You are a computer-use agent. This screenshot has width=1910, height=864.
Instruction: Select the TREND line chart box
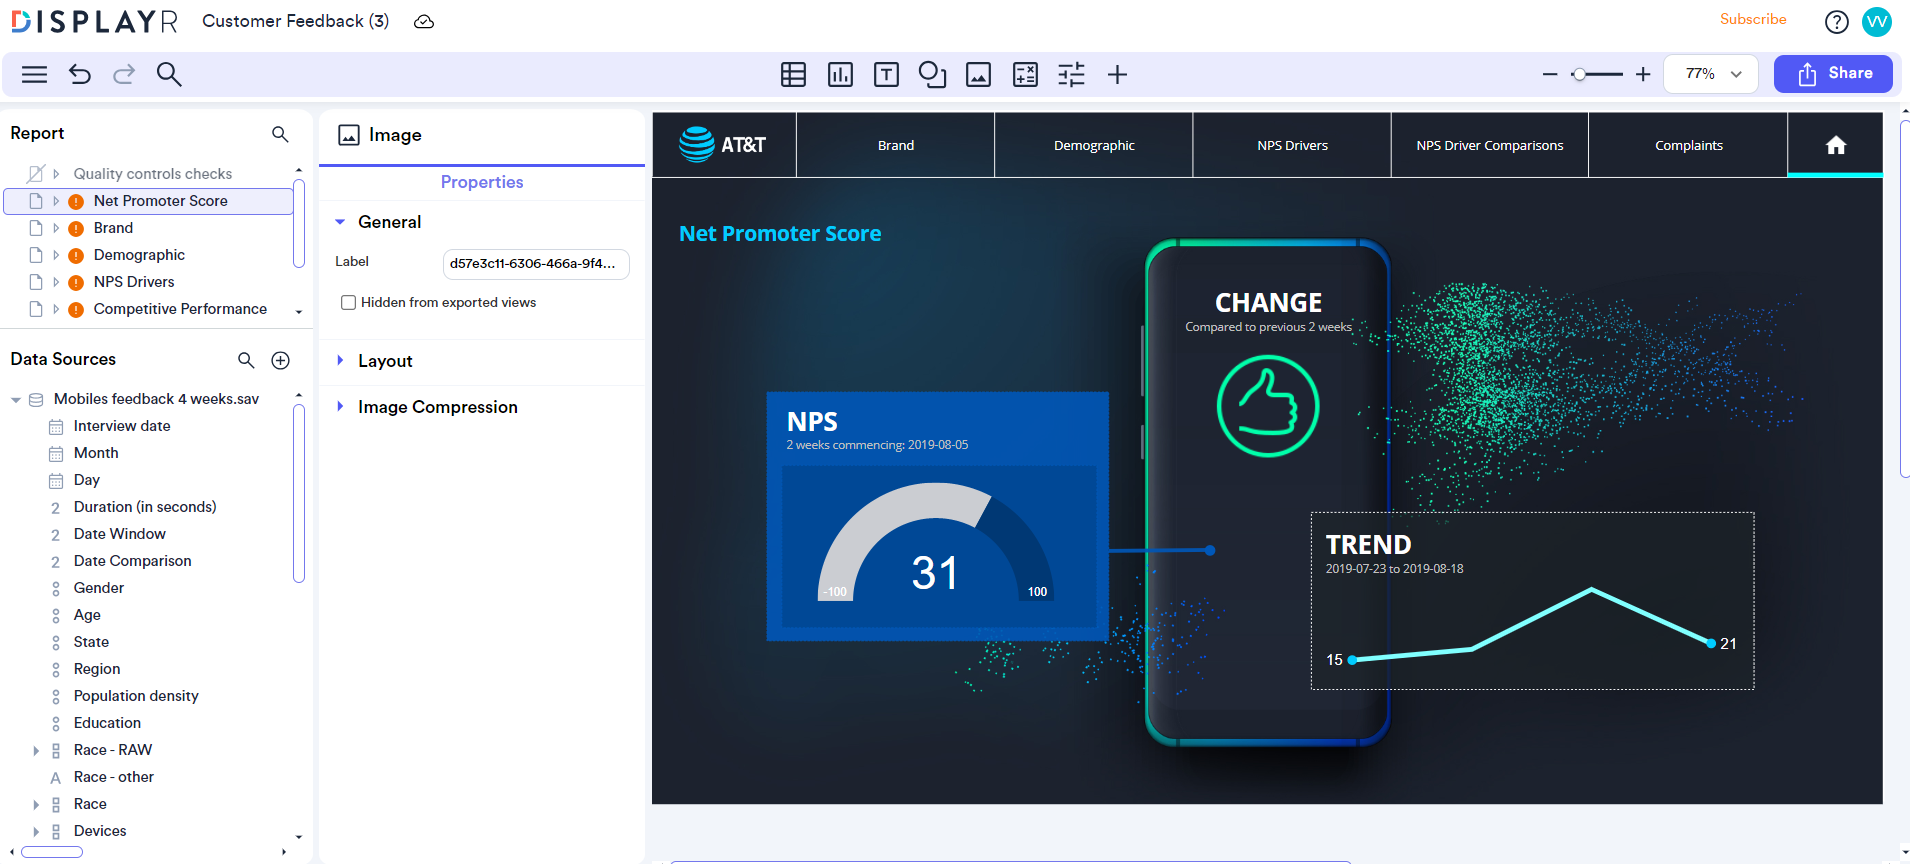[1532, 601]
